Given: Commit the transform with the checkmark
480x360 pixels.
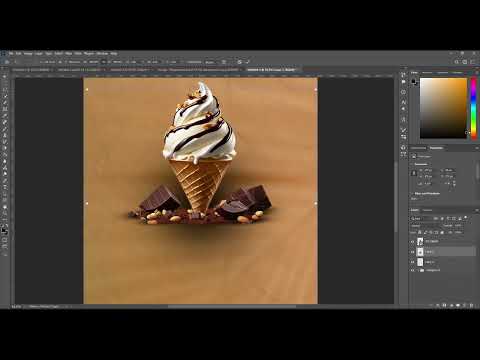Looking at the screenshot, I should (x=248, y=62).
